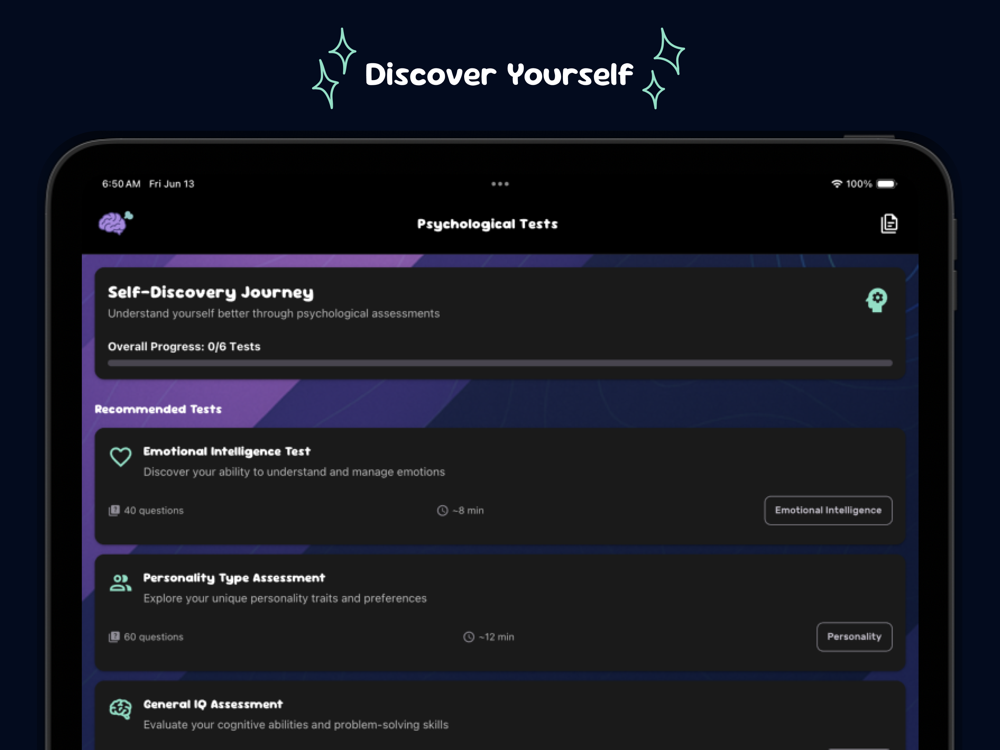
Task: Click the 'Overall Progress: 0/6 Tests' text
Action: (x=184, y=346)
